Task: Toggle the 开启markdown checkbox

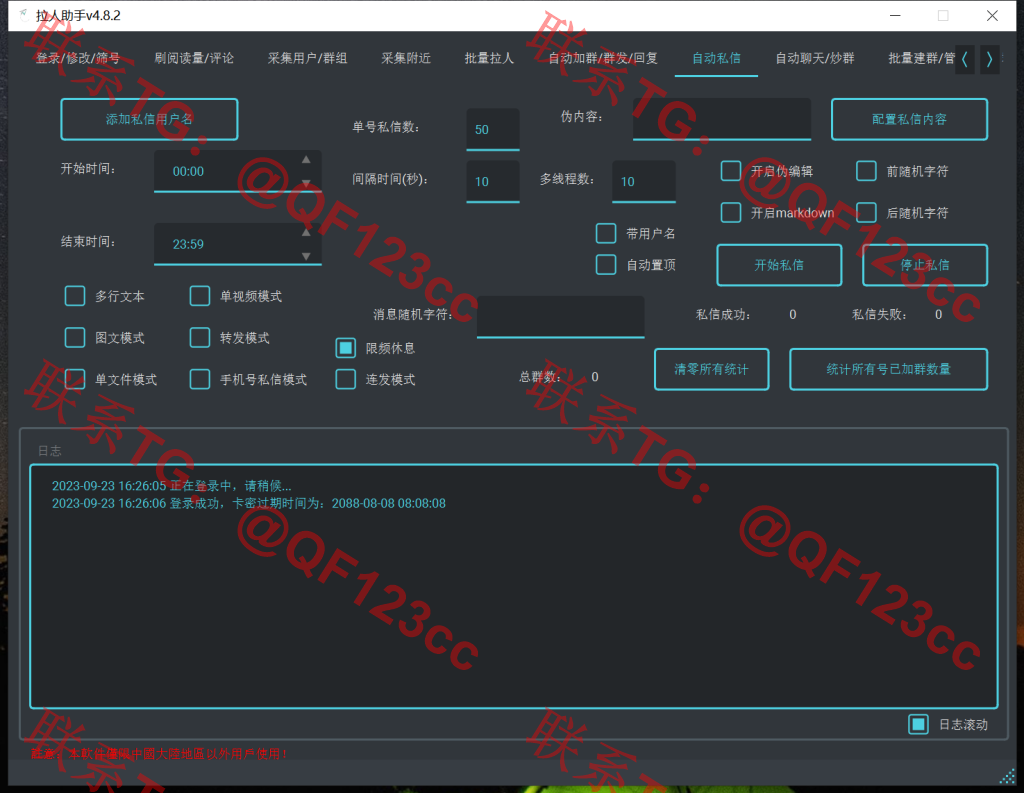Action: [x=731, y=212]
